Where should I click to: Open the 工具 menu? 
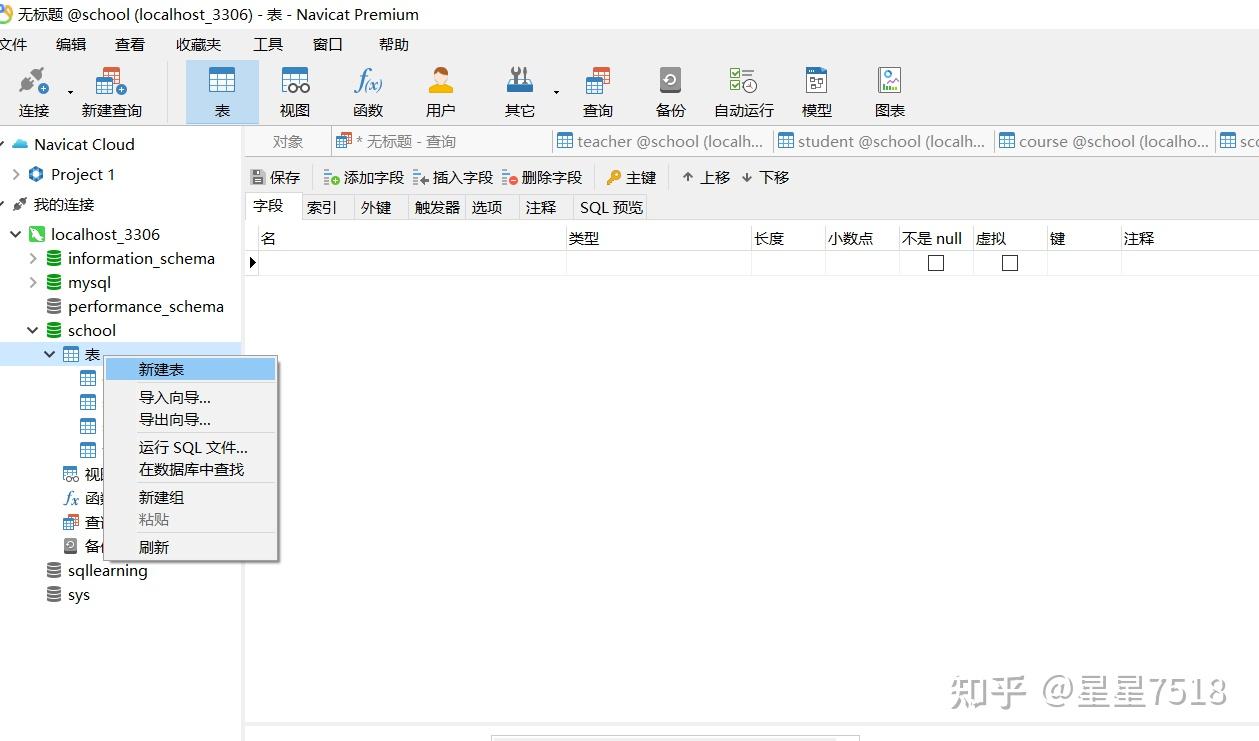[268, 44]
